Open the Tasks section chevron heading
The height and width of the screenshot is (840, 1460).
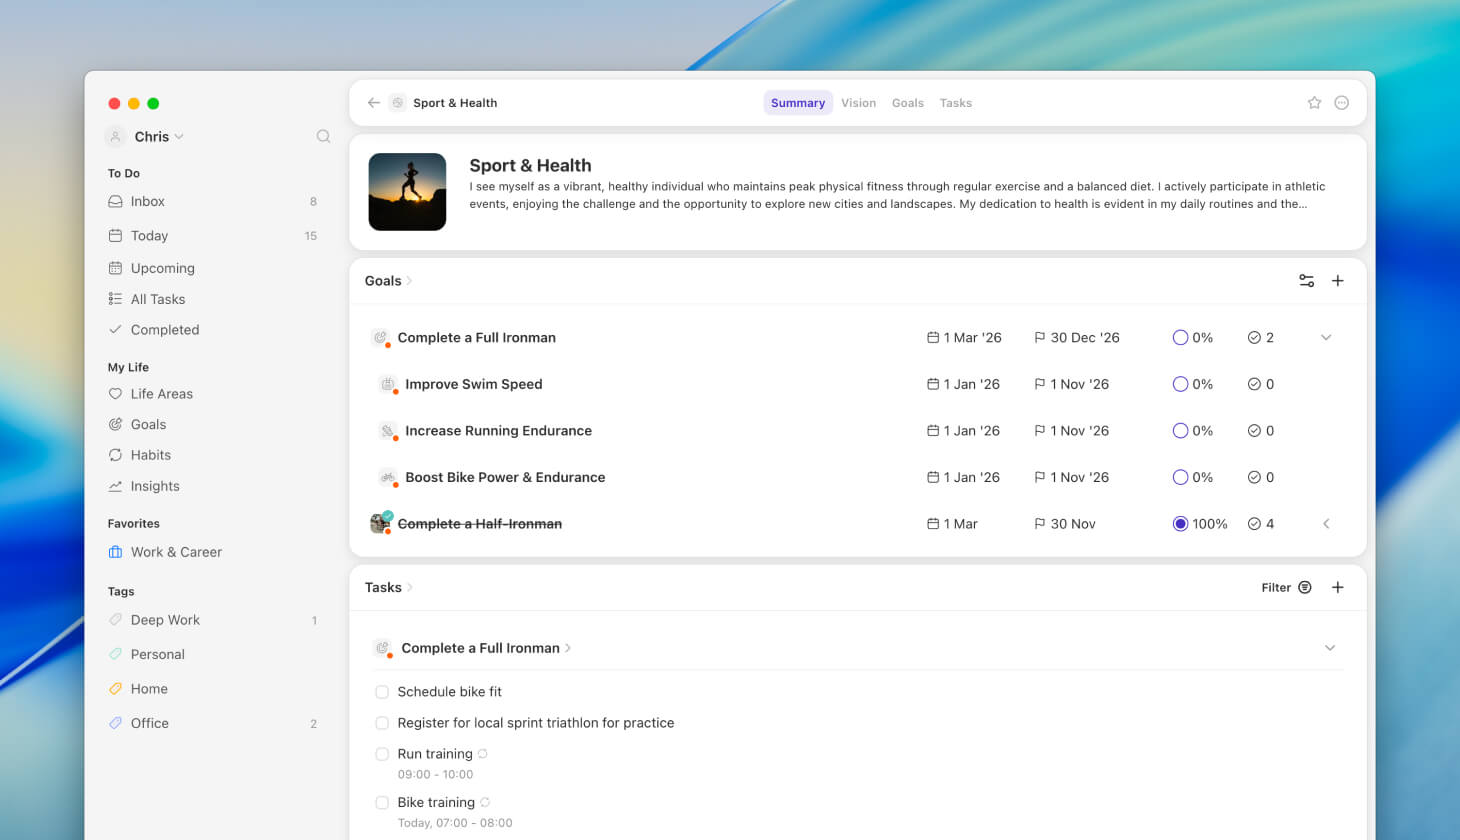point(388,587)
